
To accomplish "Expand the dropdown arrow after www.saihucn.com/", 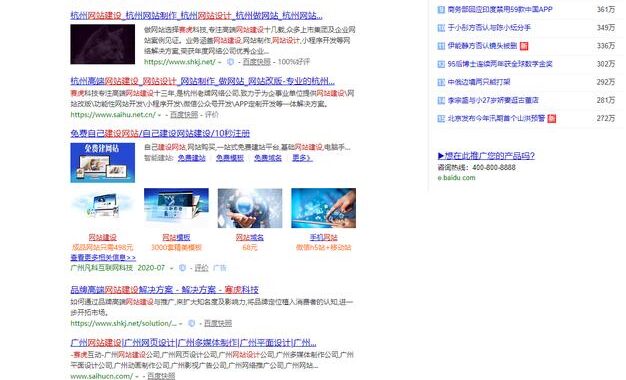I will click(x=137, y=376).
